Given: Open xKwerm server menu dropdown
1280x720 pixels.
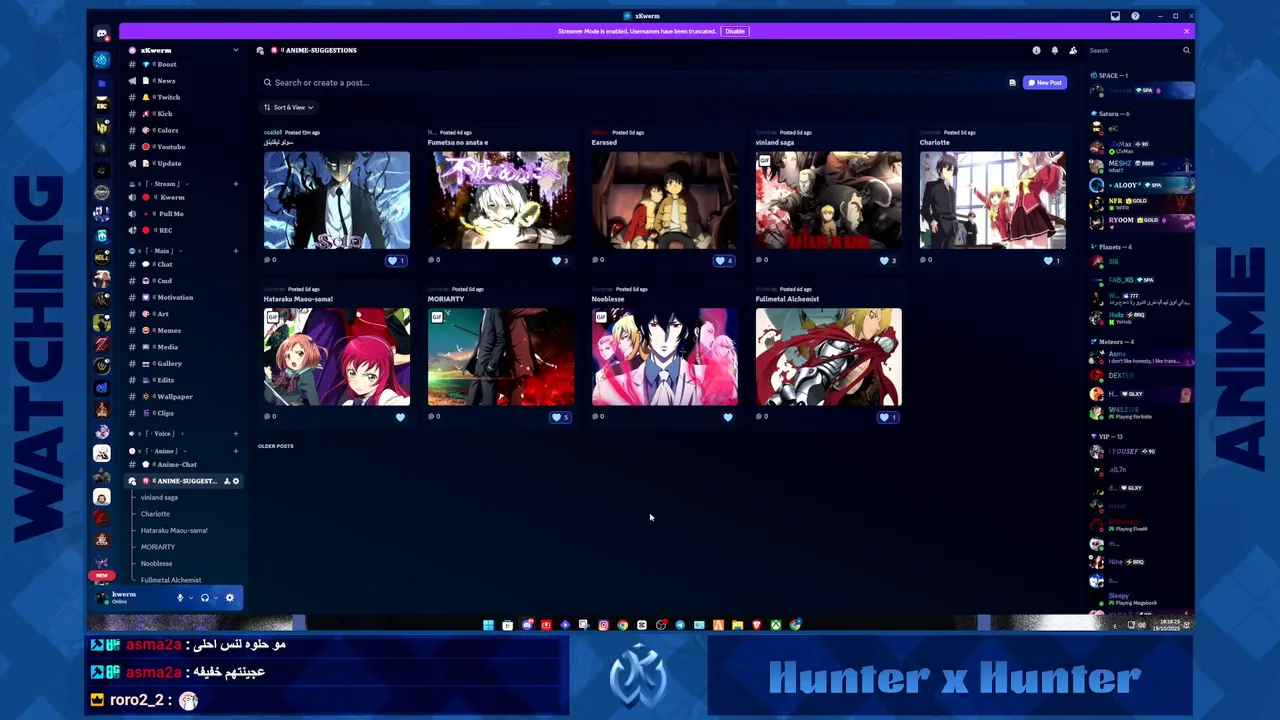Looking at the screenshot, I should 236,50.
